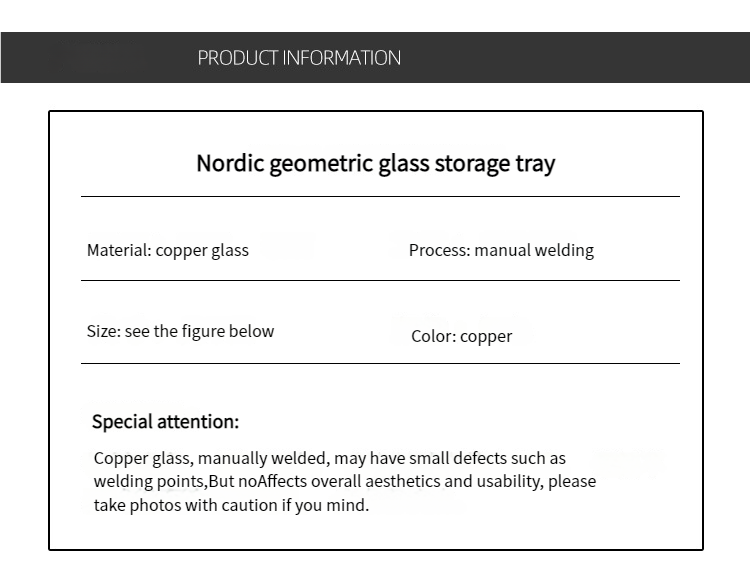Viewport: 750px width, 582px height.
Task: Click the "PRODUCT INFORMATION" header text
Action: [299, 58]
